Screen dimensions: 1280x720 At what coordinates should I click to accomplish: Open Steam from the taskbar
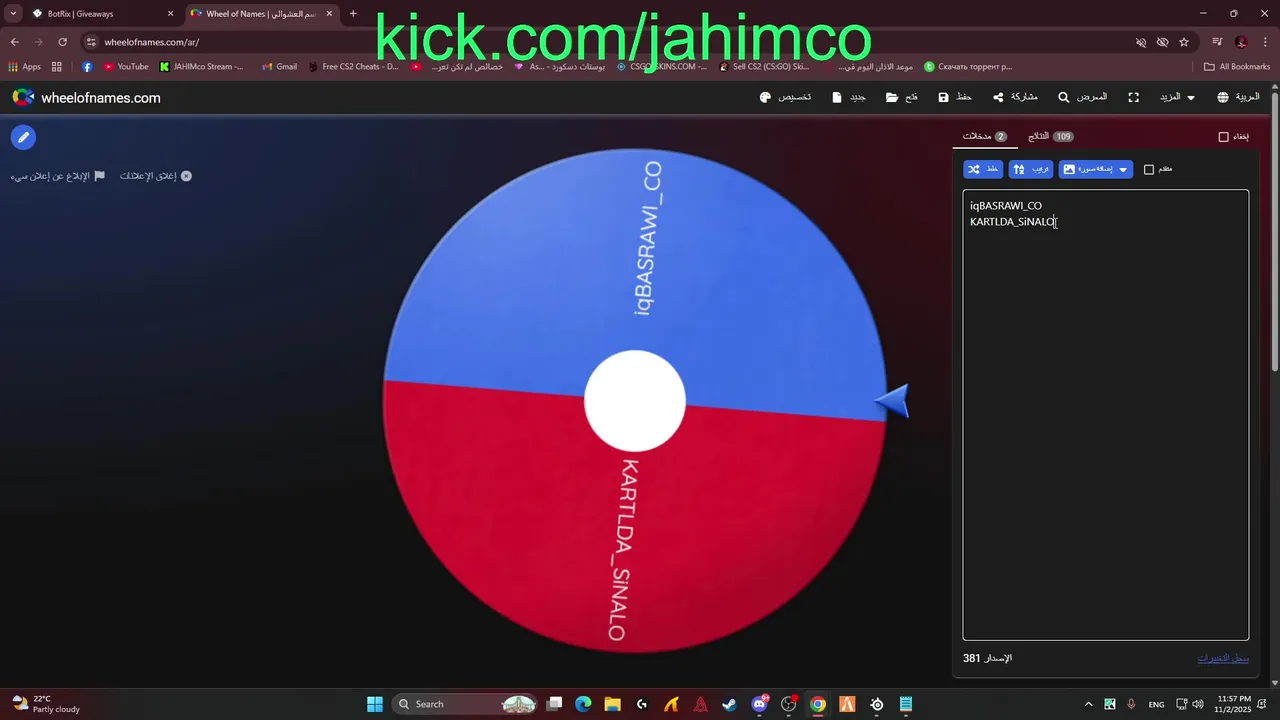(730, 704)
